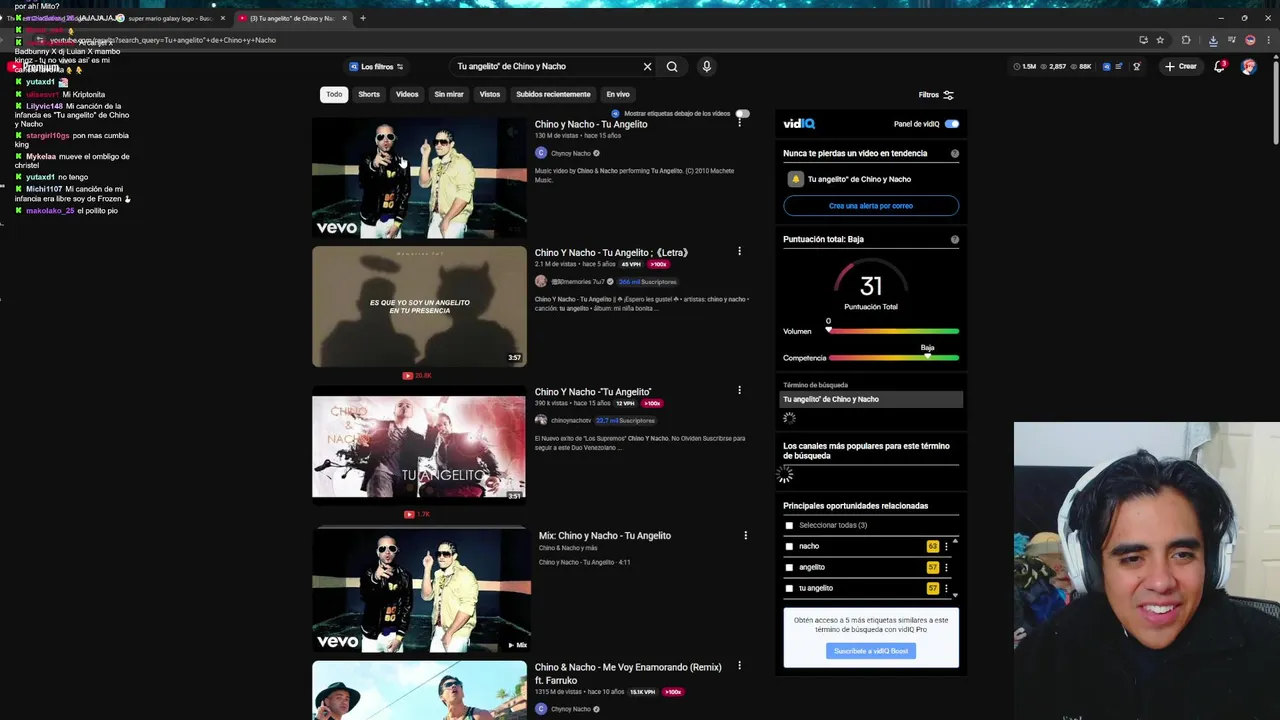The image size is (1280, 720).
Task: Open Chrome three-dot menu
Action: pos(1268,40)
